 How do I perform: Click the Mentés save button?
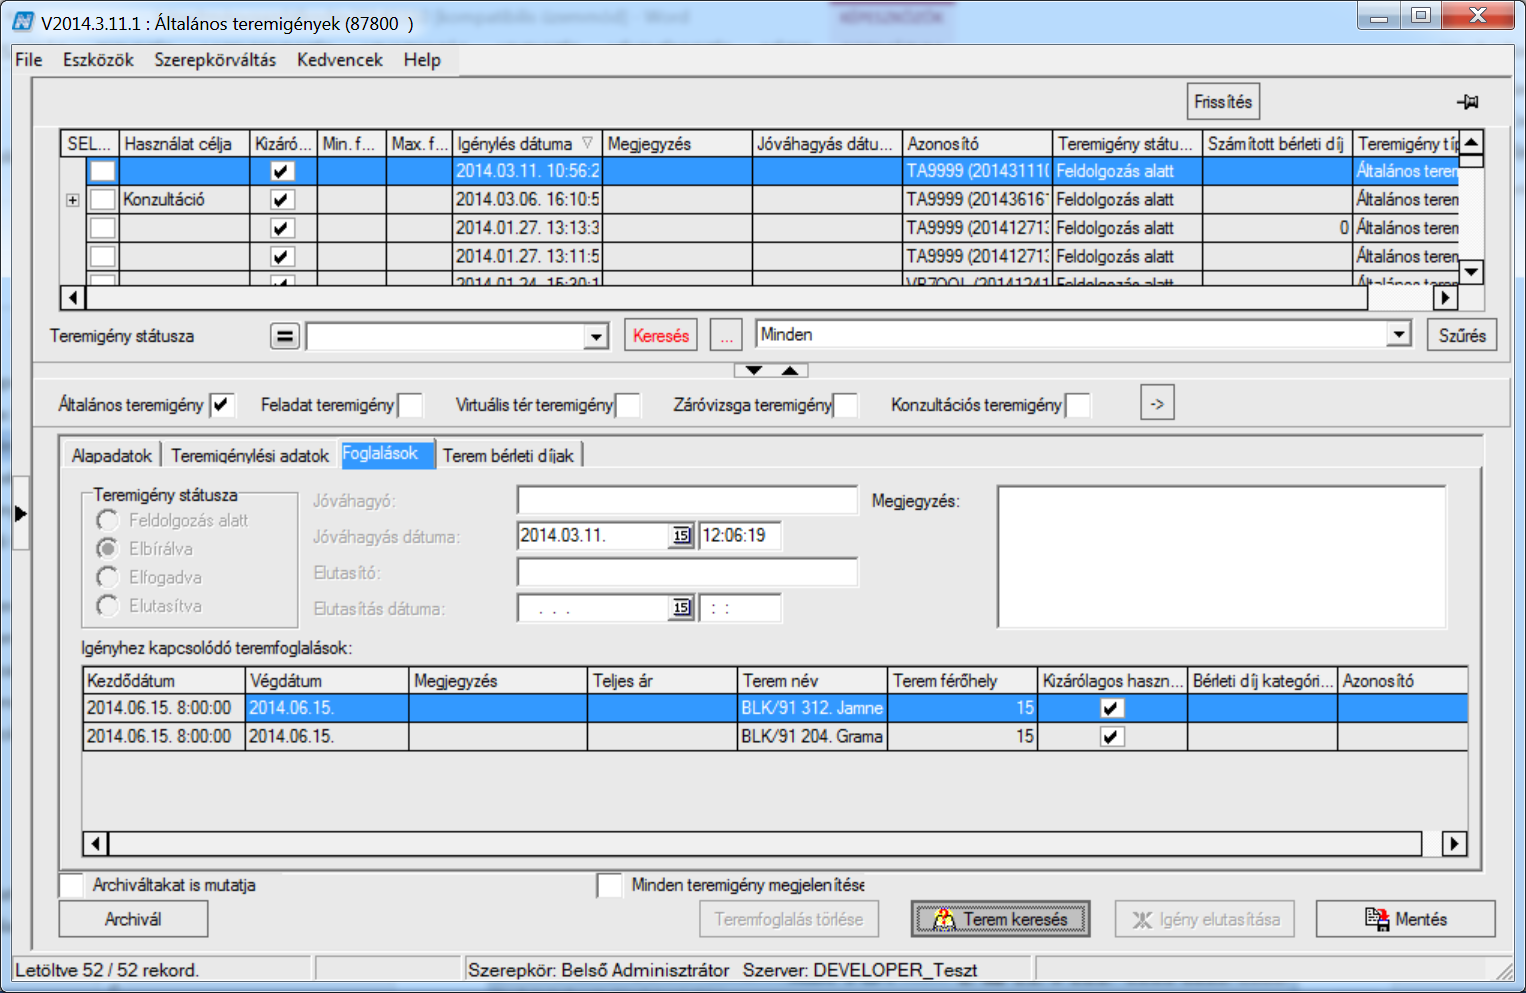click(1406, 919)
